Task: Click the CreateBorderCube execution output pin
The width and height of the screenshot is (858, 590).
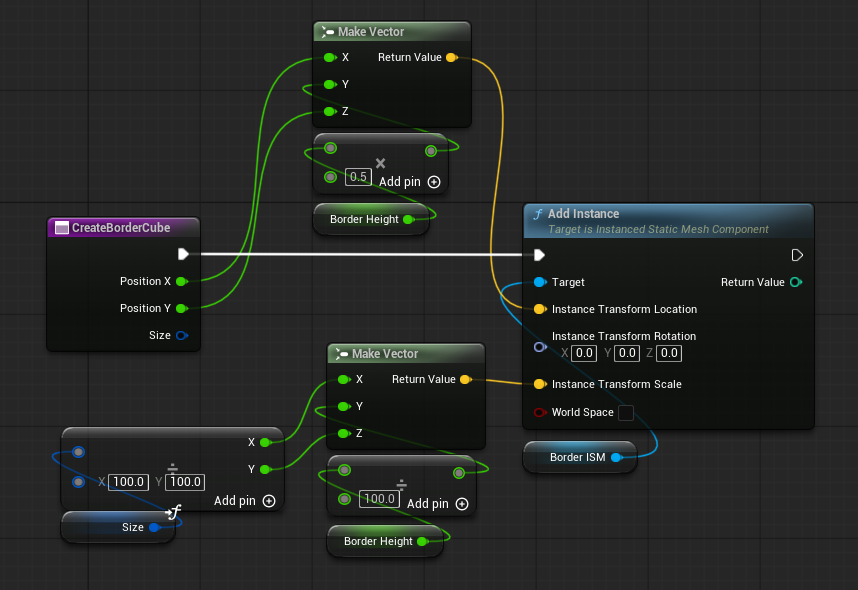Action: point(183,254)
